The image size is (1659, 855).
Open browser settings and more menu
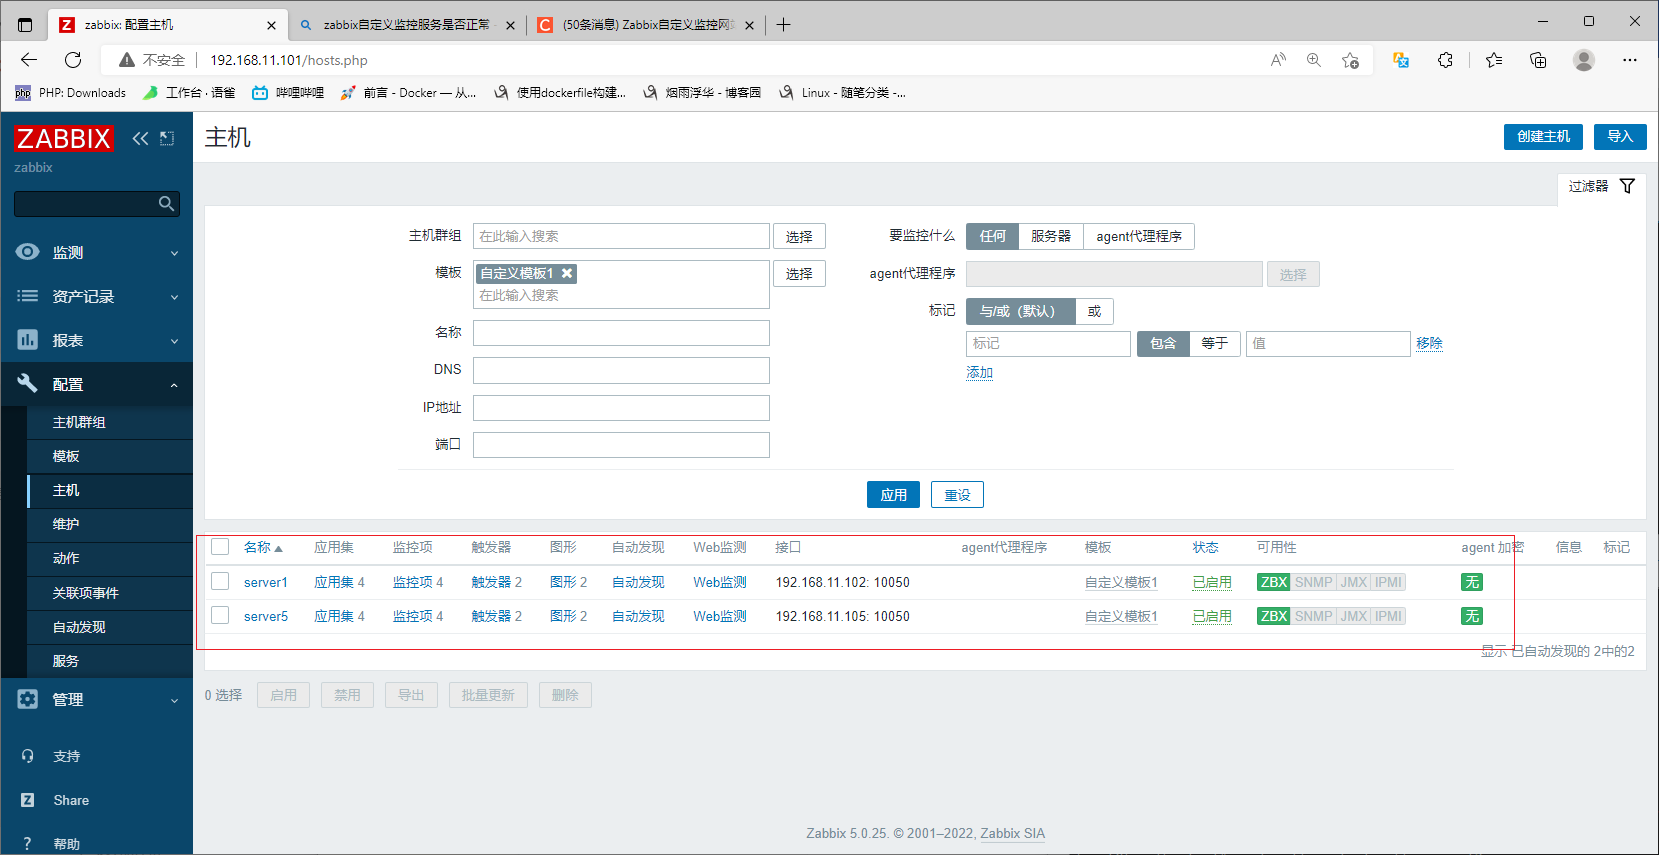tap(1630, 60)
